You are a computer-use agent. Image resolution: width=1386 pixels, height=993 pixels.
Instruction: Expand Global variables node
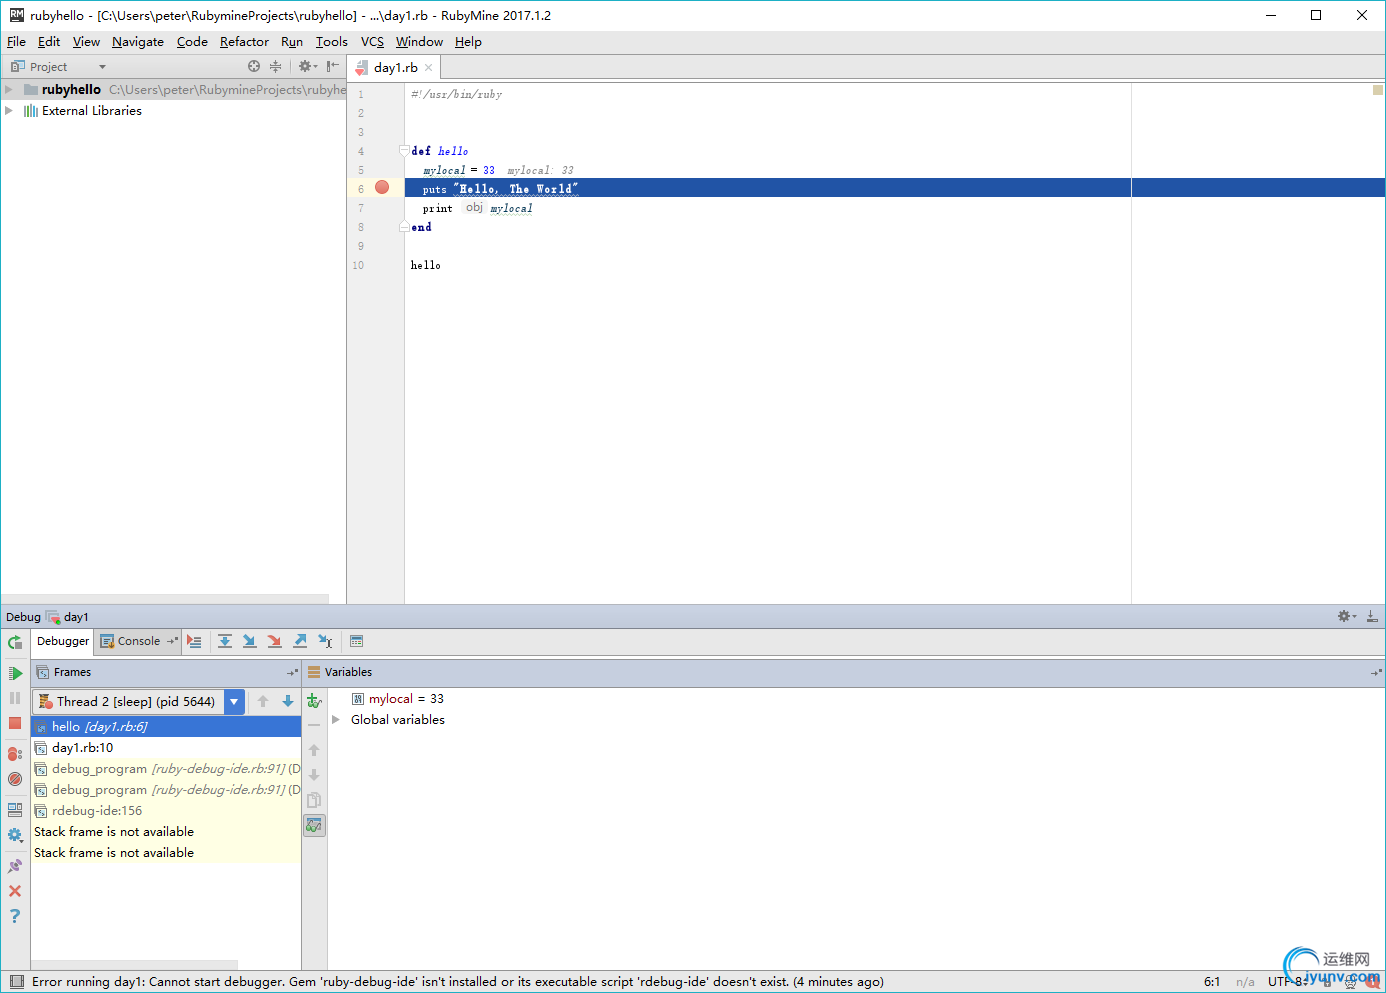coord(336,720)
